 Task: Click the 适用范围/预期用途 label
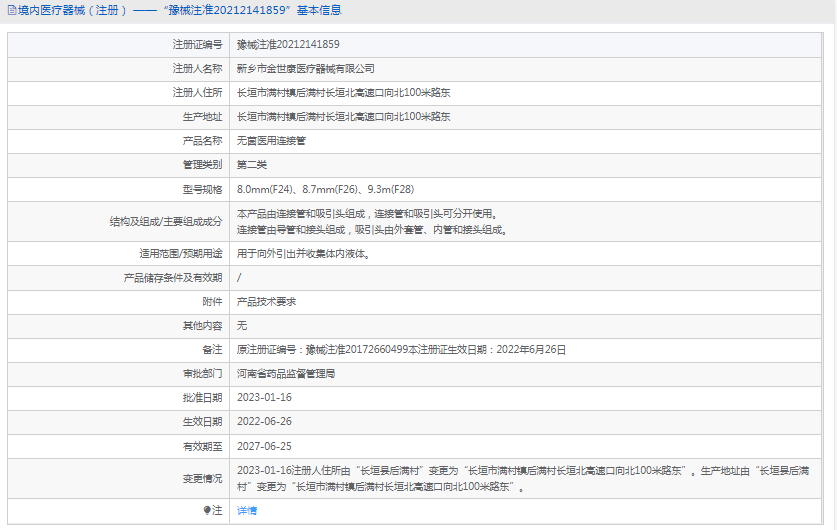click(181, 254)
